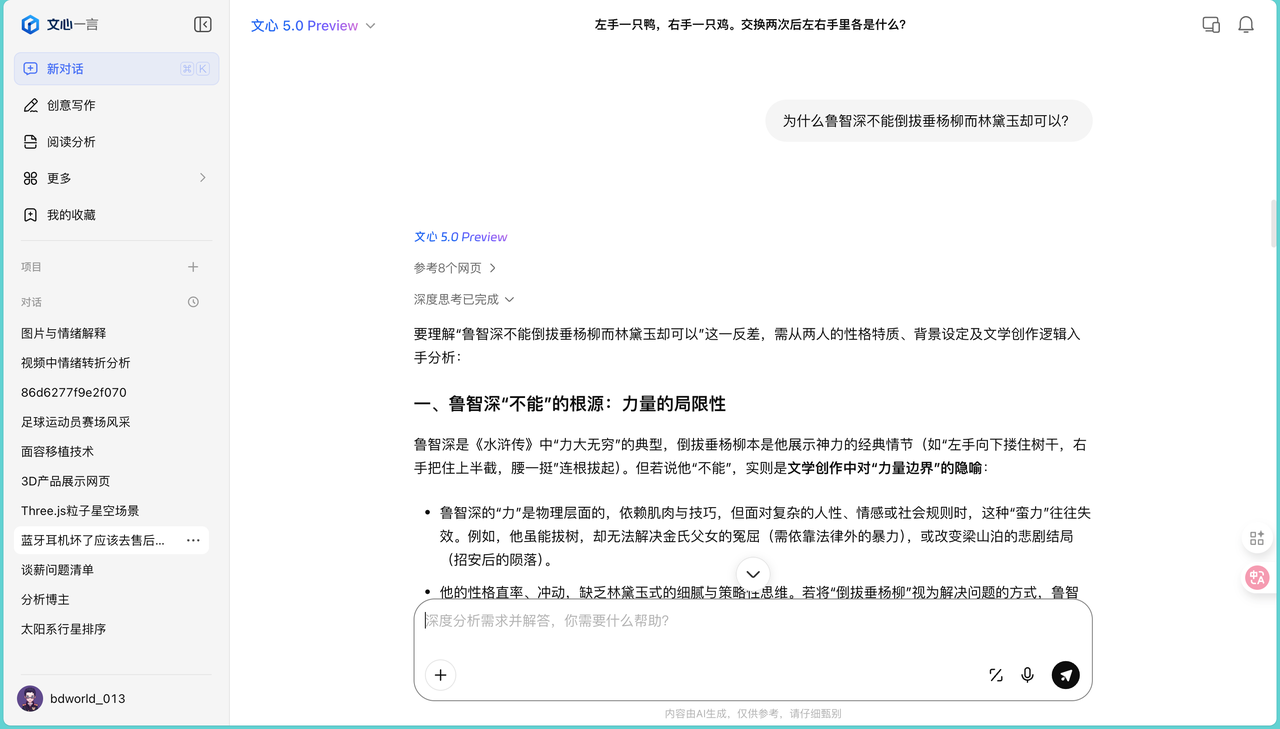Send the message with the send button
1280x729 pixels.
pos(1065,675)
